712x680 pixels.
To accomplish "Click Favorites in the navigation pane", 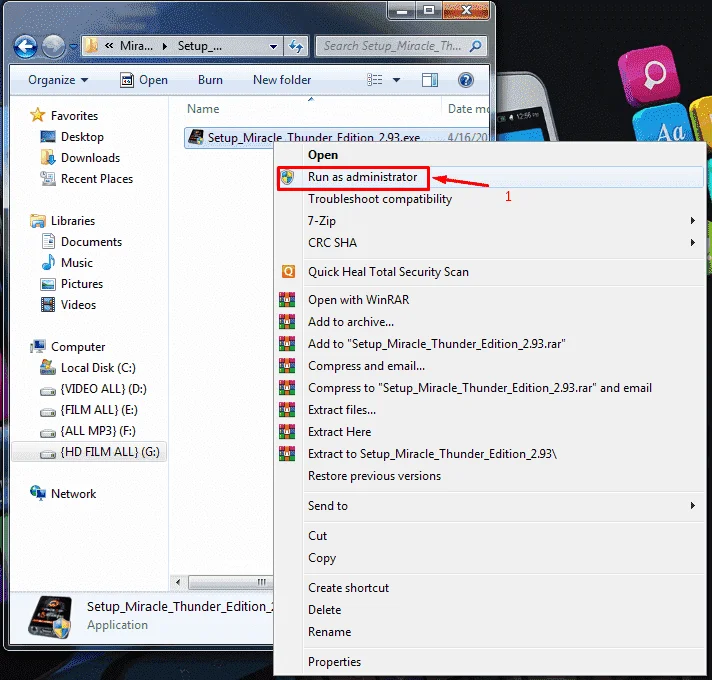I will tap(74, 116).
